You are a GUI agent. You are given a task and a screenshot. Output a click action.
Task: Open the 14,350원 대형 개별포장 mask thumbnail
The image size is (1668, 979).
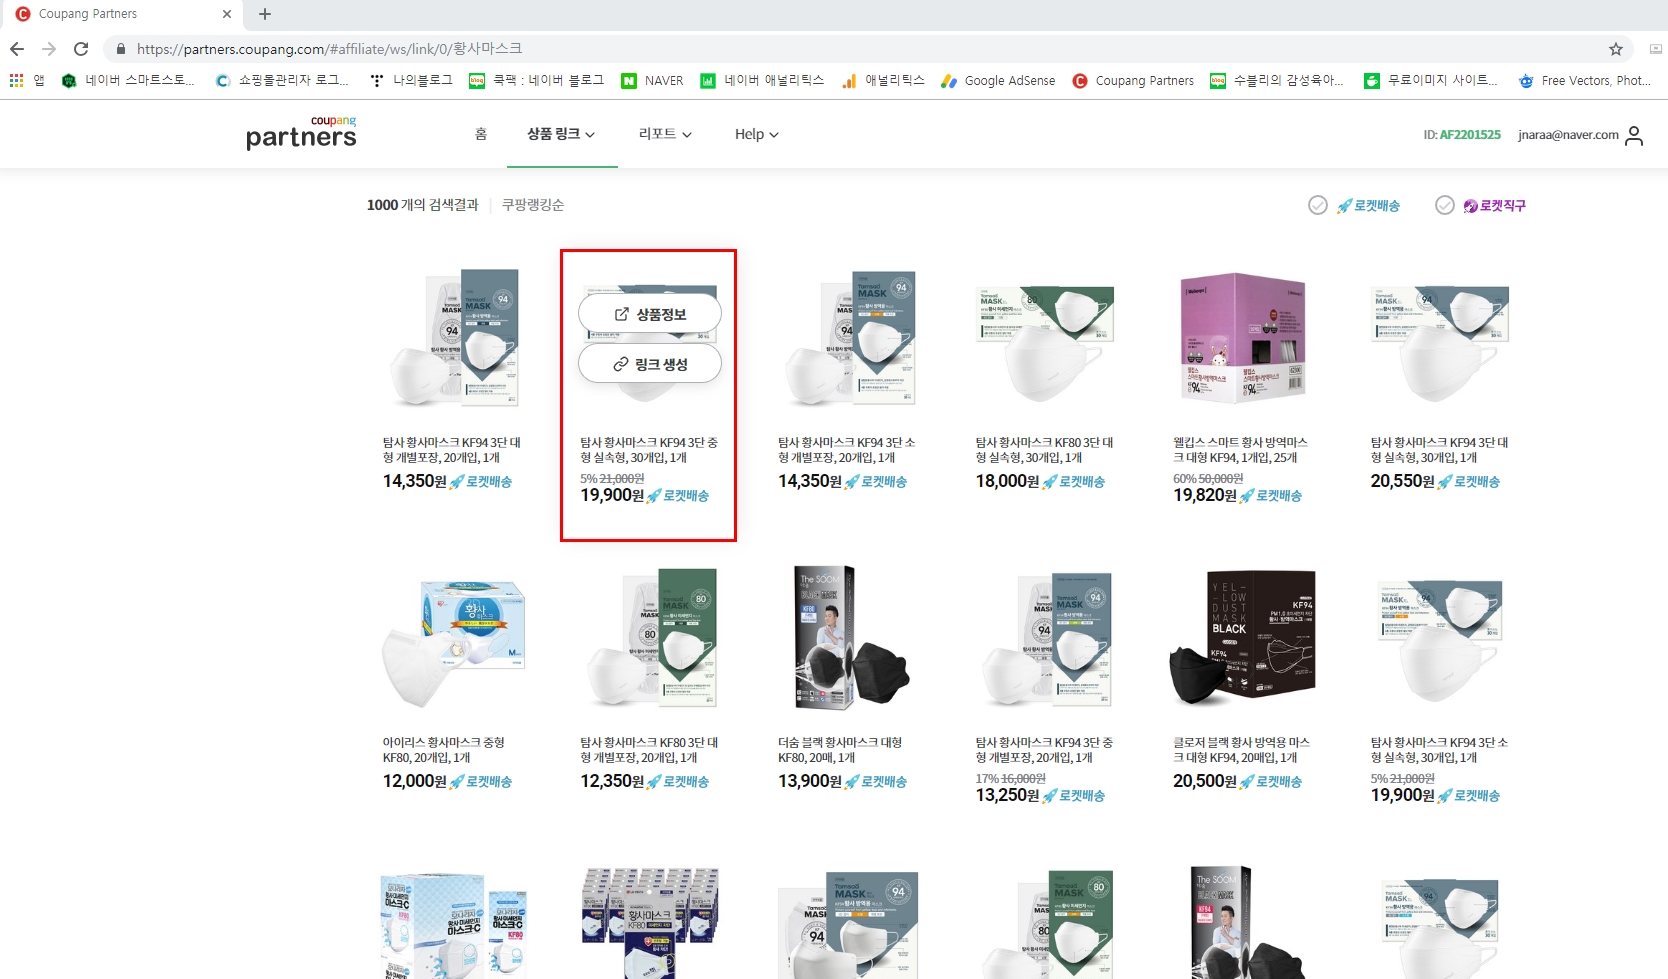[452, 338]
